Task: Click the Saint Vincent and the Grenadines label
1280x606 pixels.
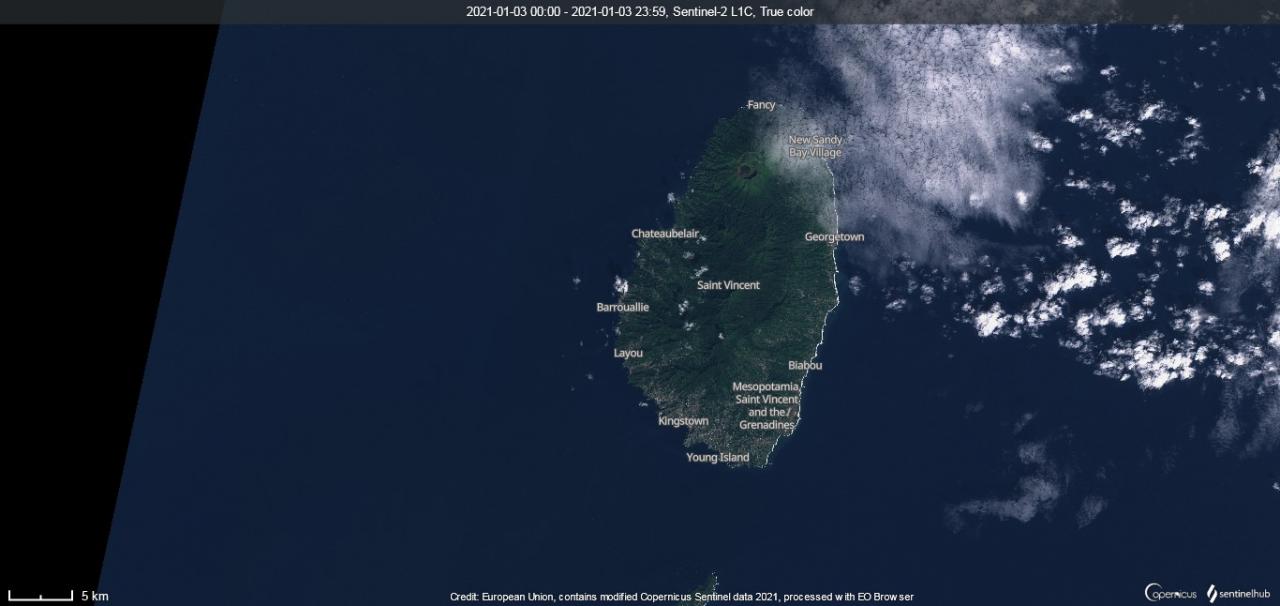Action: click(x=766, y=412)
